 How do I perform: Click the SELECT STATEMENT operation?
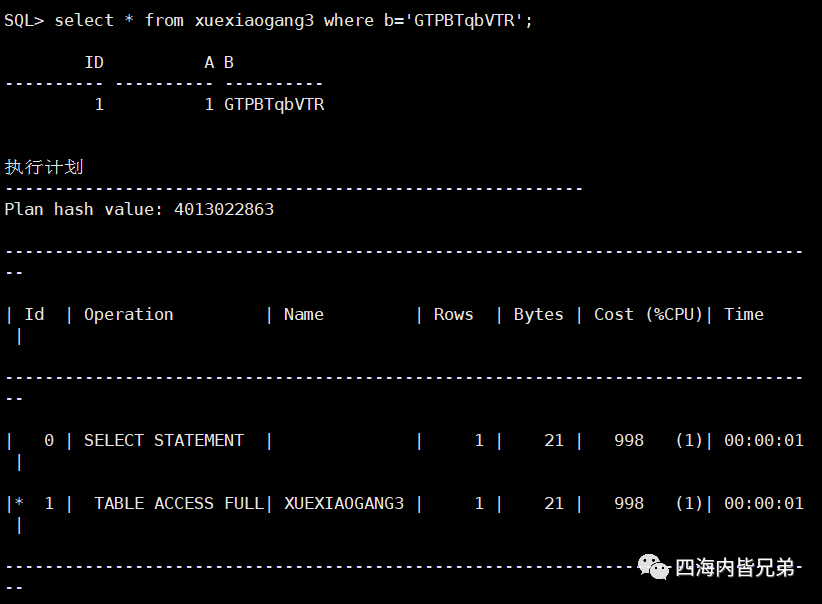point(164,440)
